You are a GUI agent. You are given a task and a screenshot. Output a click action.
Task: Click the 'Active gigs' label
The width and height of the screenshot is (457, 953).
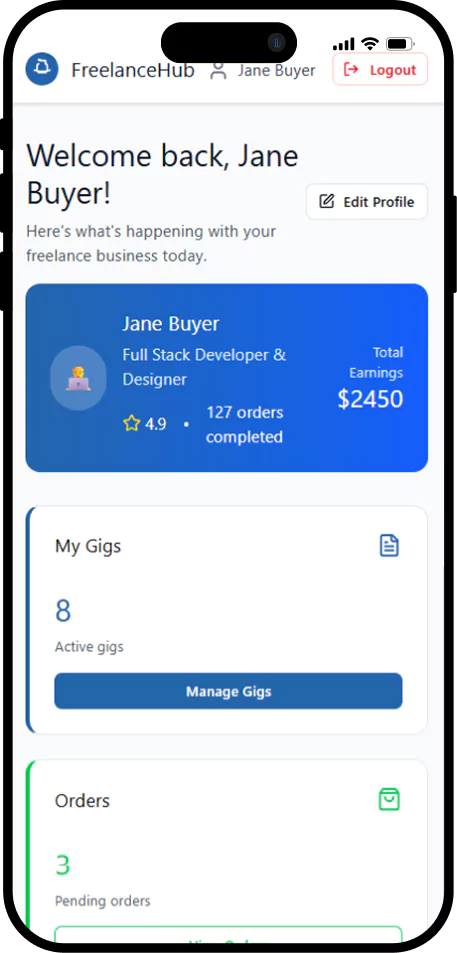coord(89,647)
